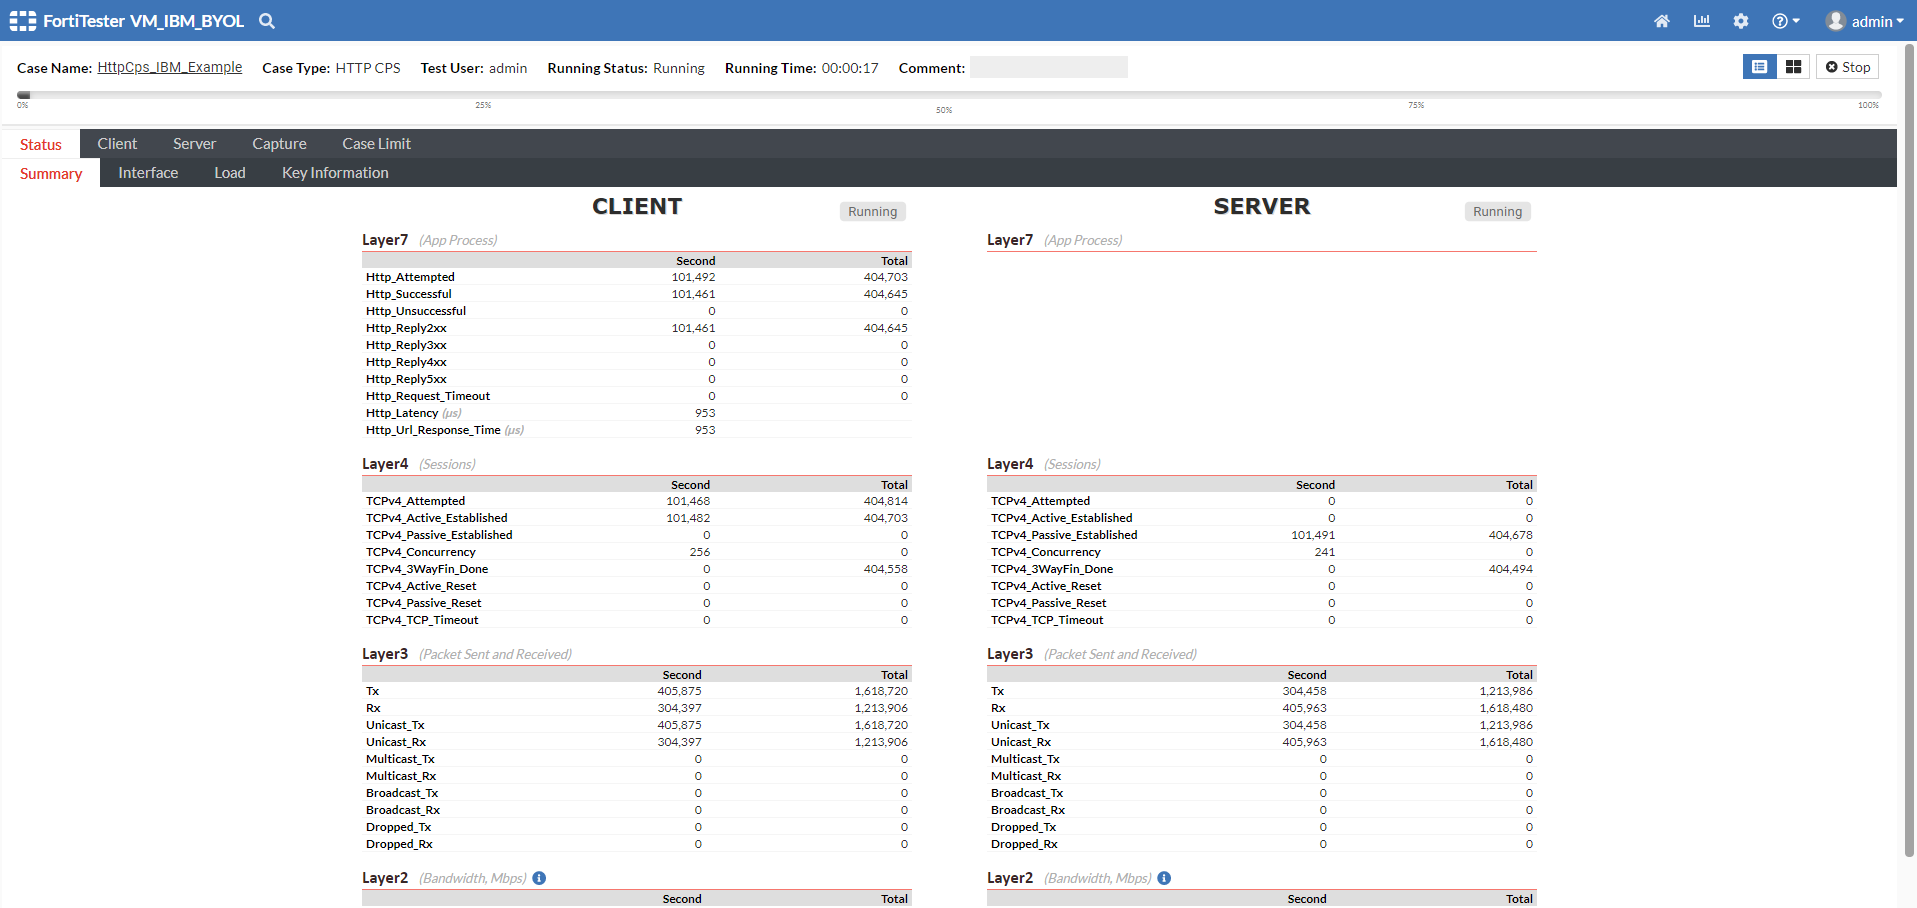Click the server Layer2 bandwidth info icon
The width and height of the screenshot is (1917, 908).
(x=1164, y=878)
